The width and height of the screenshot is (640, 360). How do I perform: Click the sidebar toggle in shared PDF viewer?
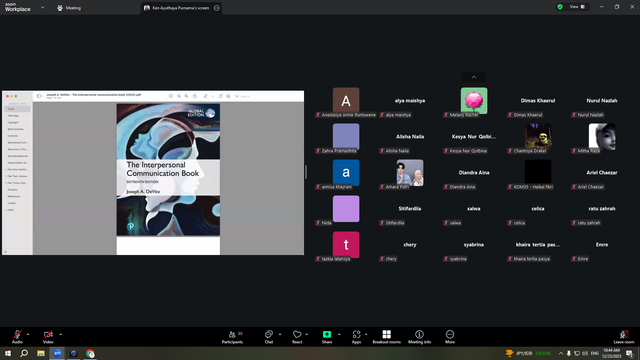pyautogui.click(x=39, y=96)
